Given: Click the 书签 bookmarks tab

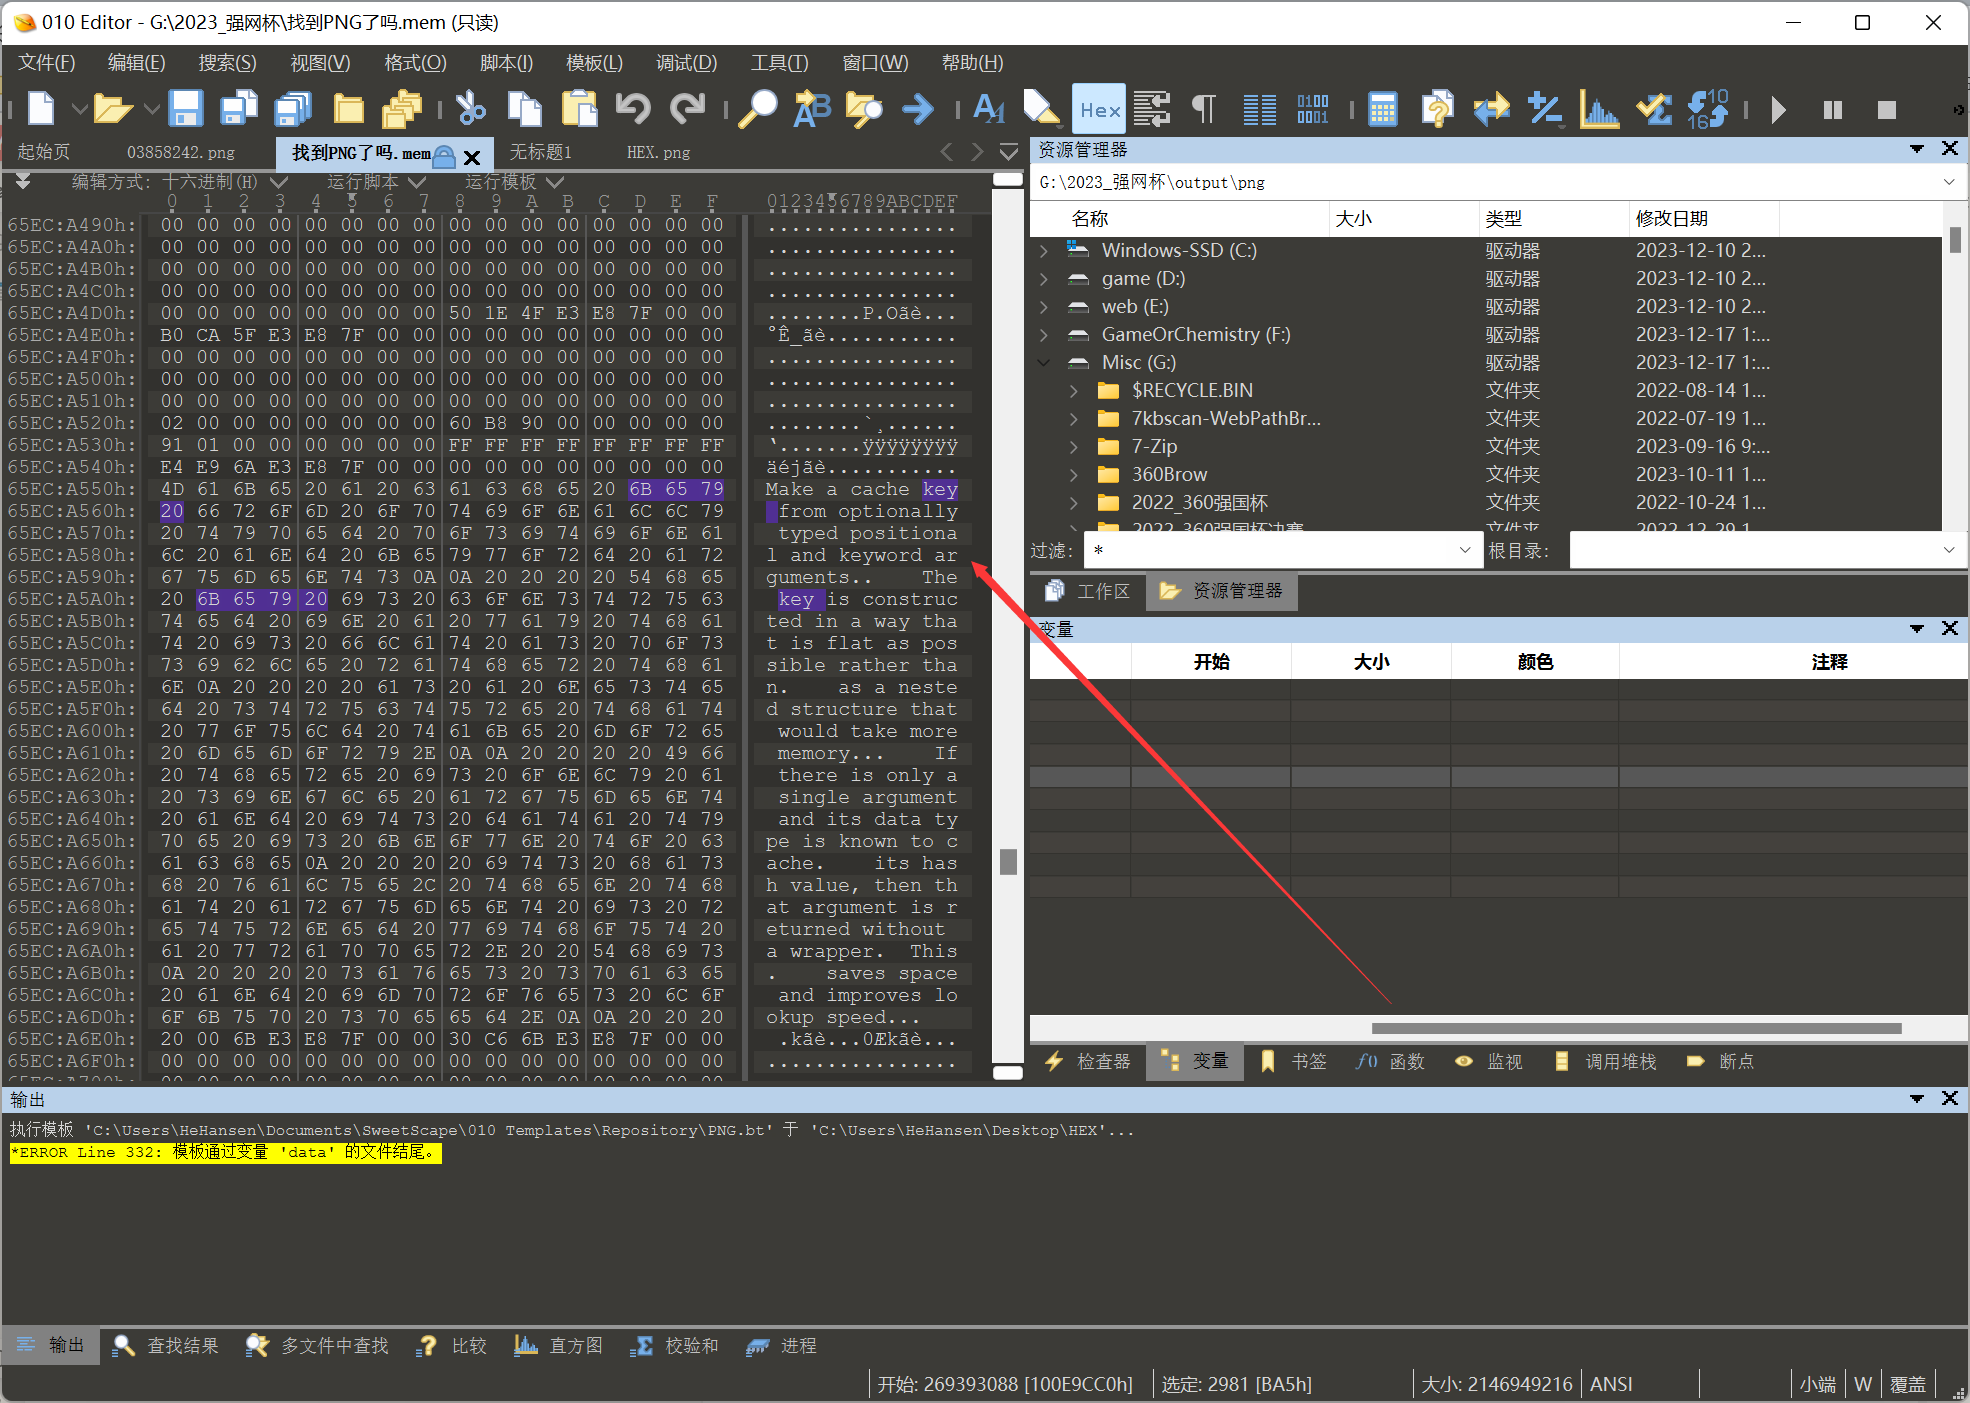Looking at the screenshot, I should click(1295, 1061).
